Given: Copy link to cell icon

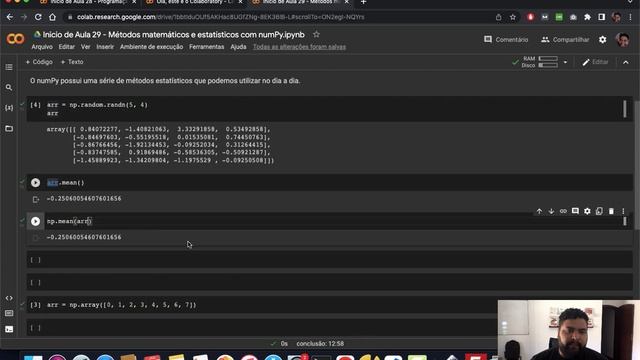Looking at the screenshot, I should point(563,211).
